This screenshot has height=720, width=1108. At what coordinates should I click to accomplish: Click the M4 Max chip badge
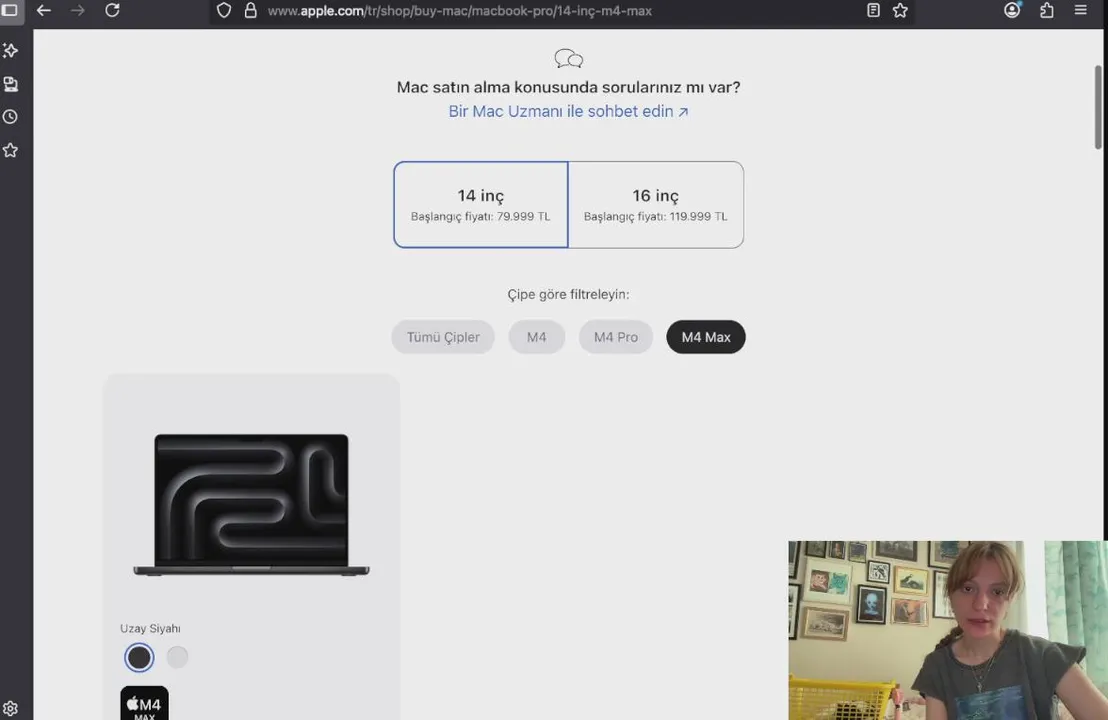pyautogui.click(x=144, y=703)
